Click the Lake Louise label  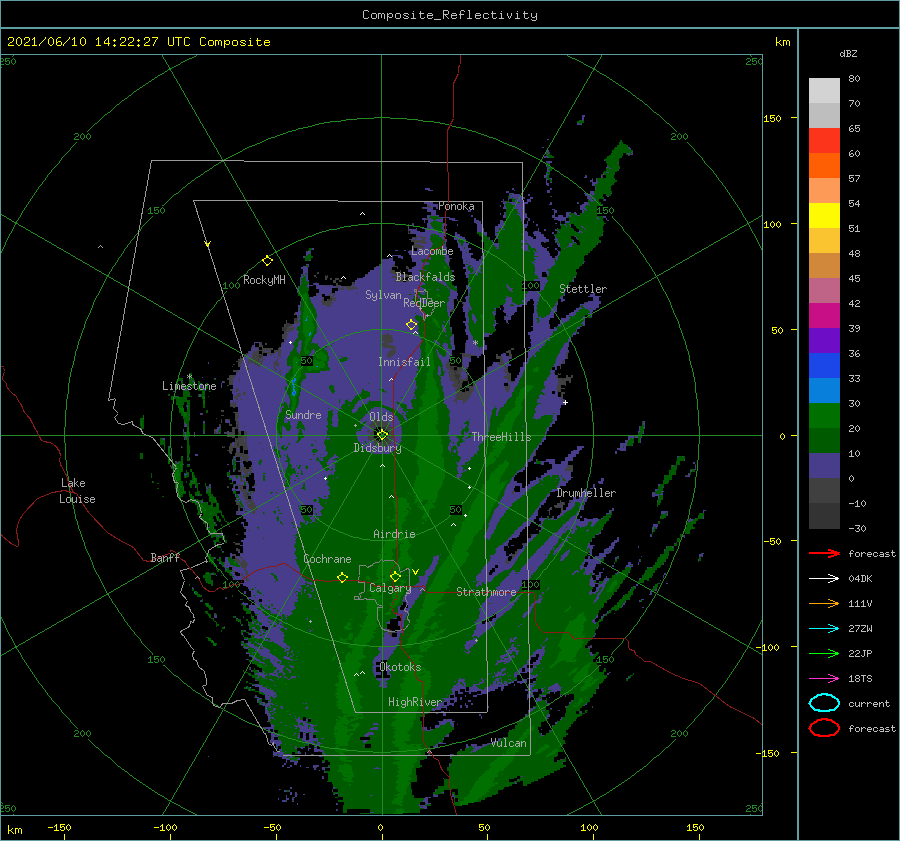[x=77, y=491]
